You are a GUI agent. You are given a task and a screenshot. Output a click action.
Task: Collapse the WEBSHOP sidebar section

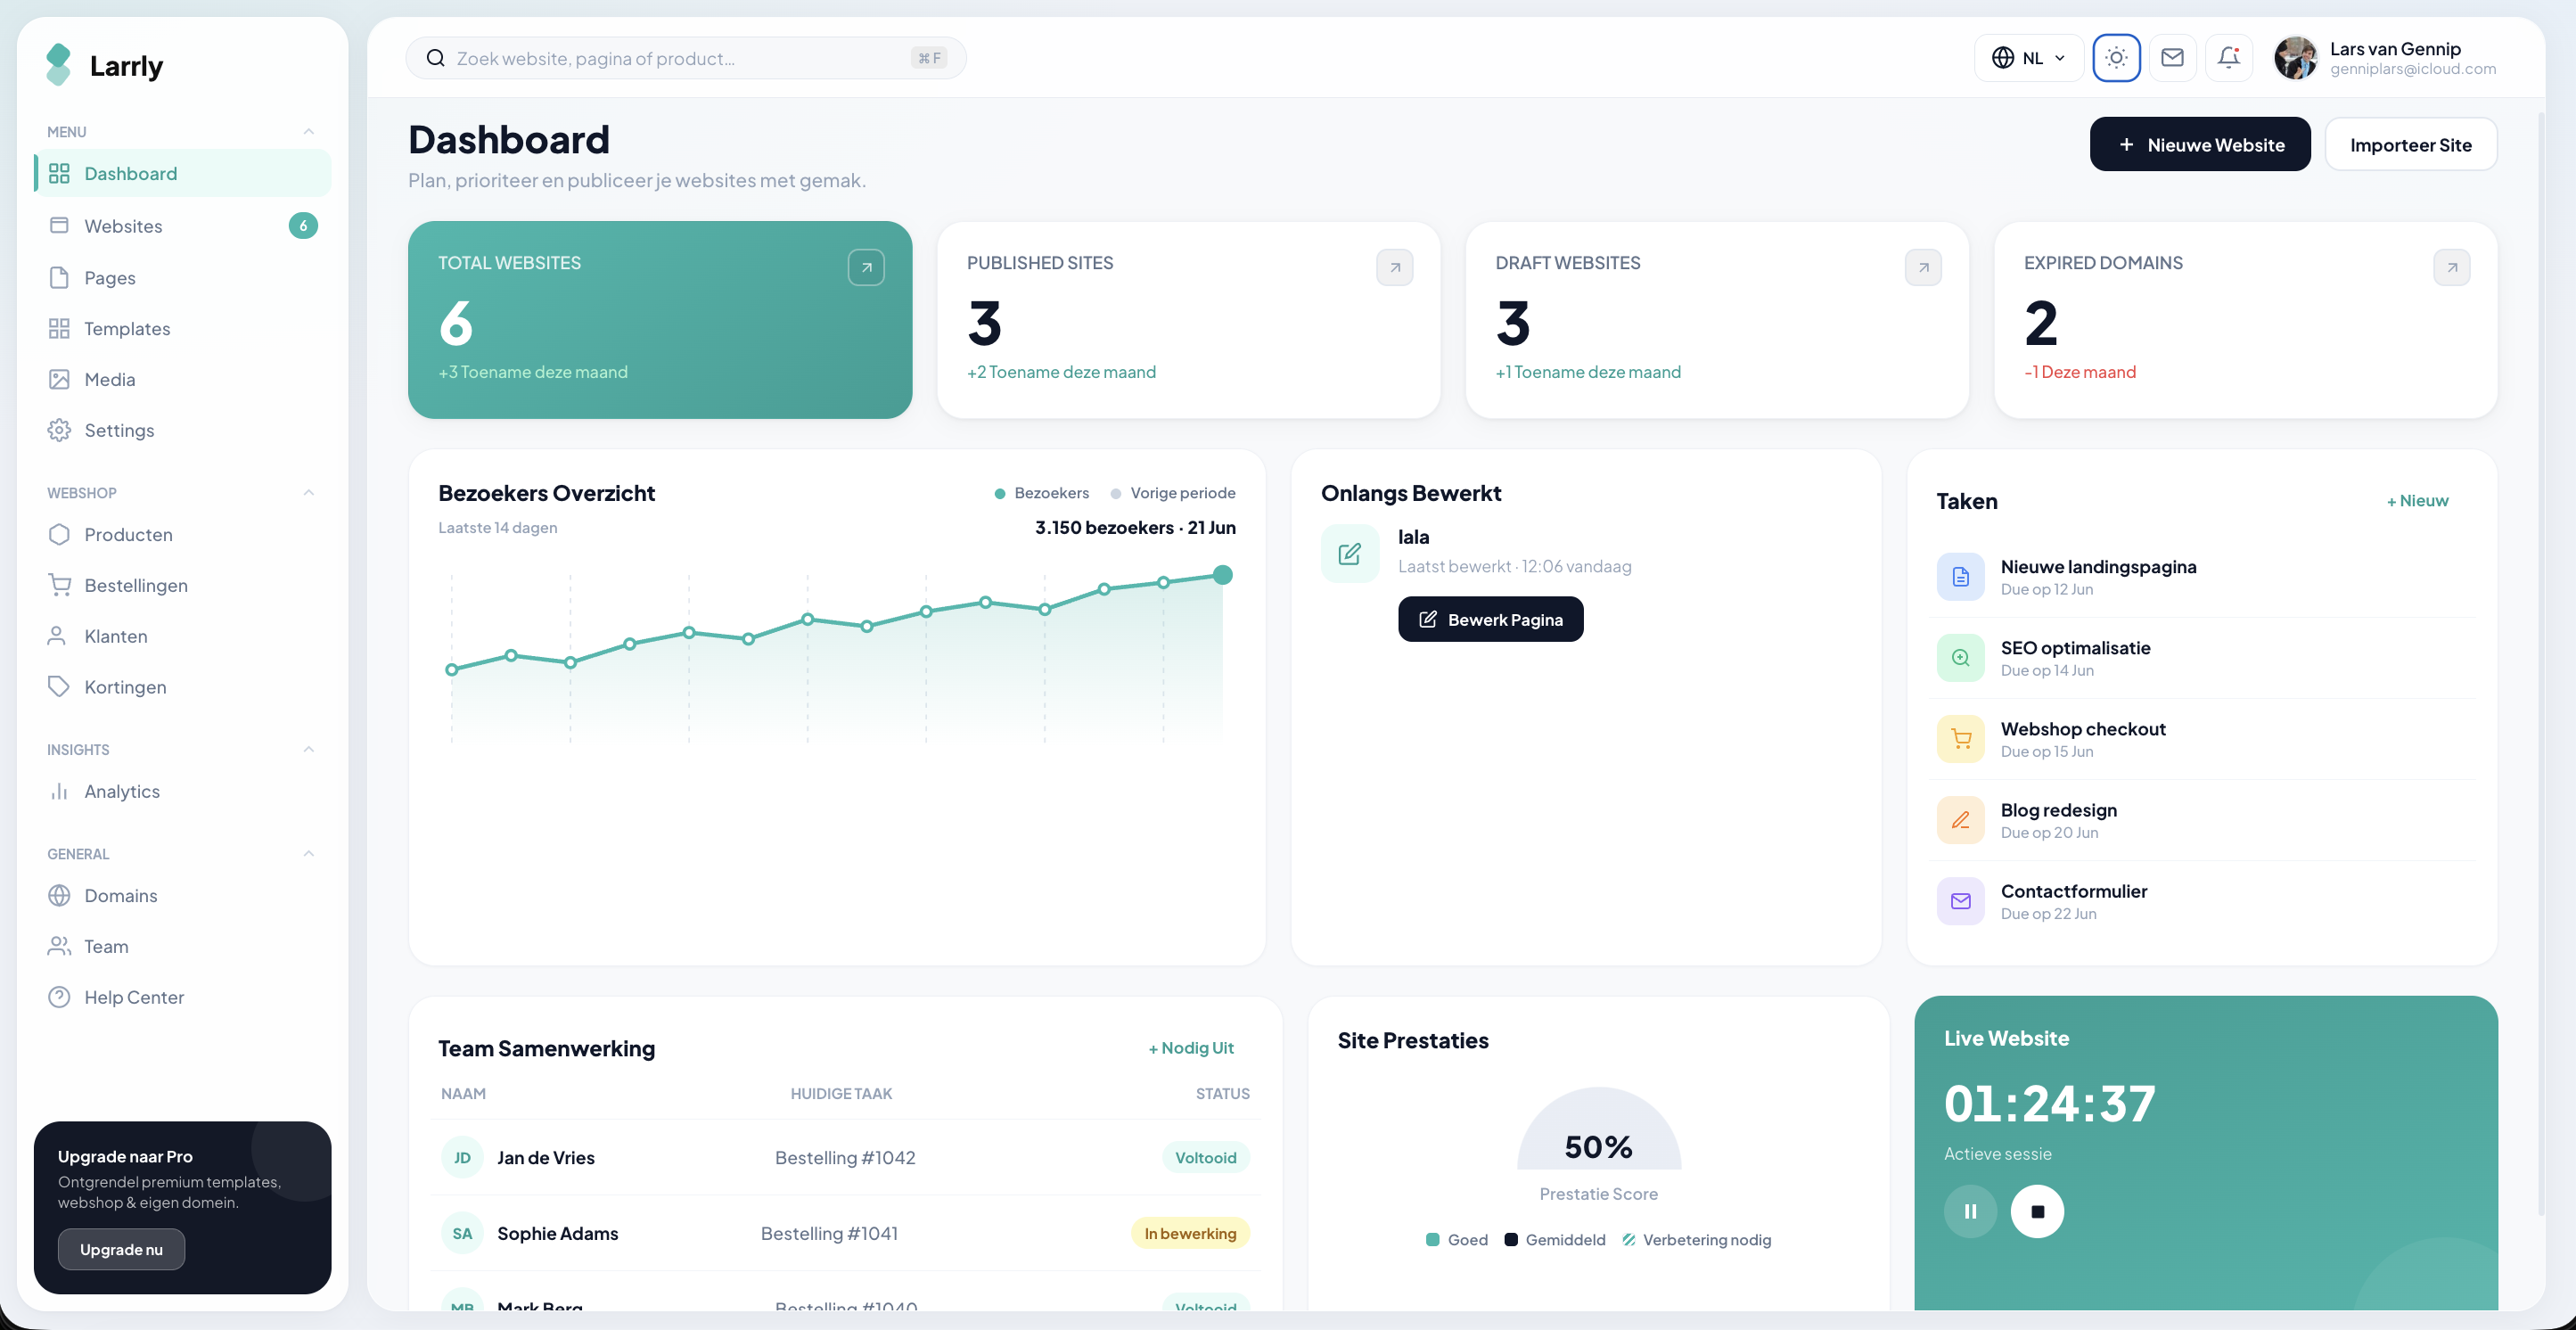click(x=308, y=493)
